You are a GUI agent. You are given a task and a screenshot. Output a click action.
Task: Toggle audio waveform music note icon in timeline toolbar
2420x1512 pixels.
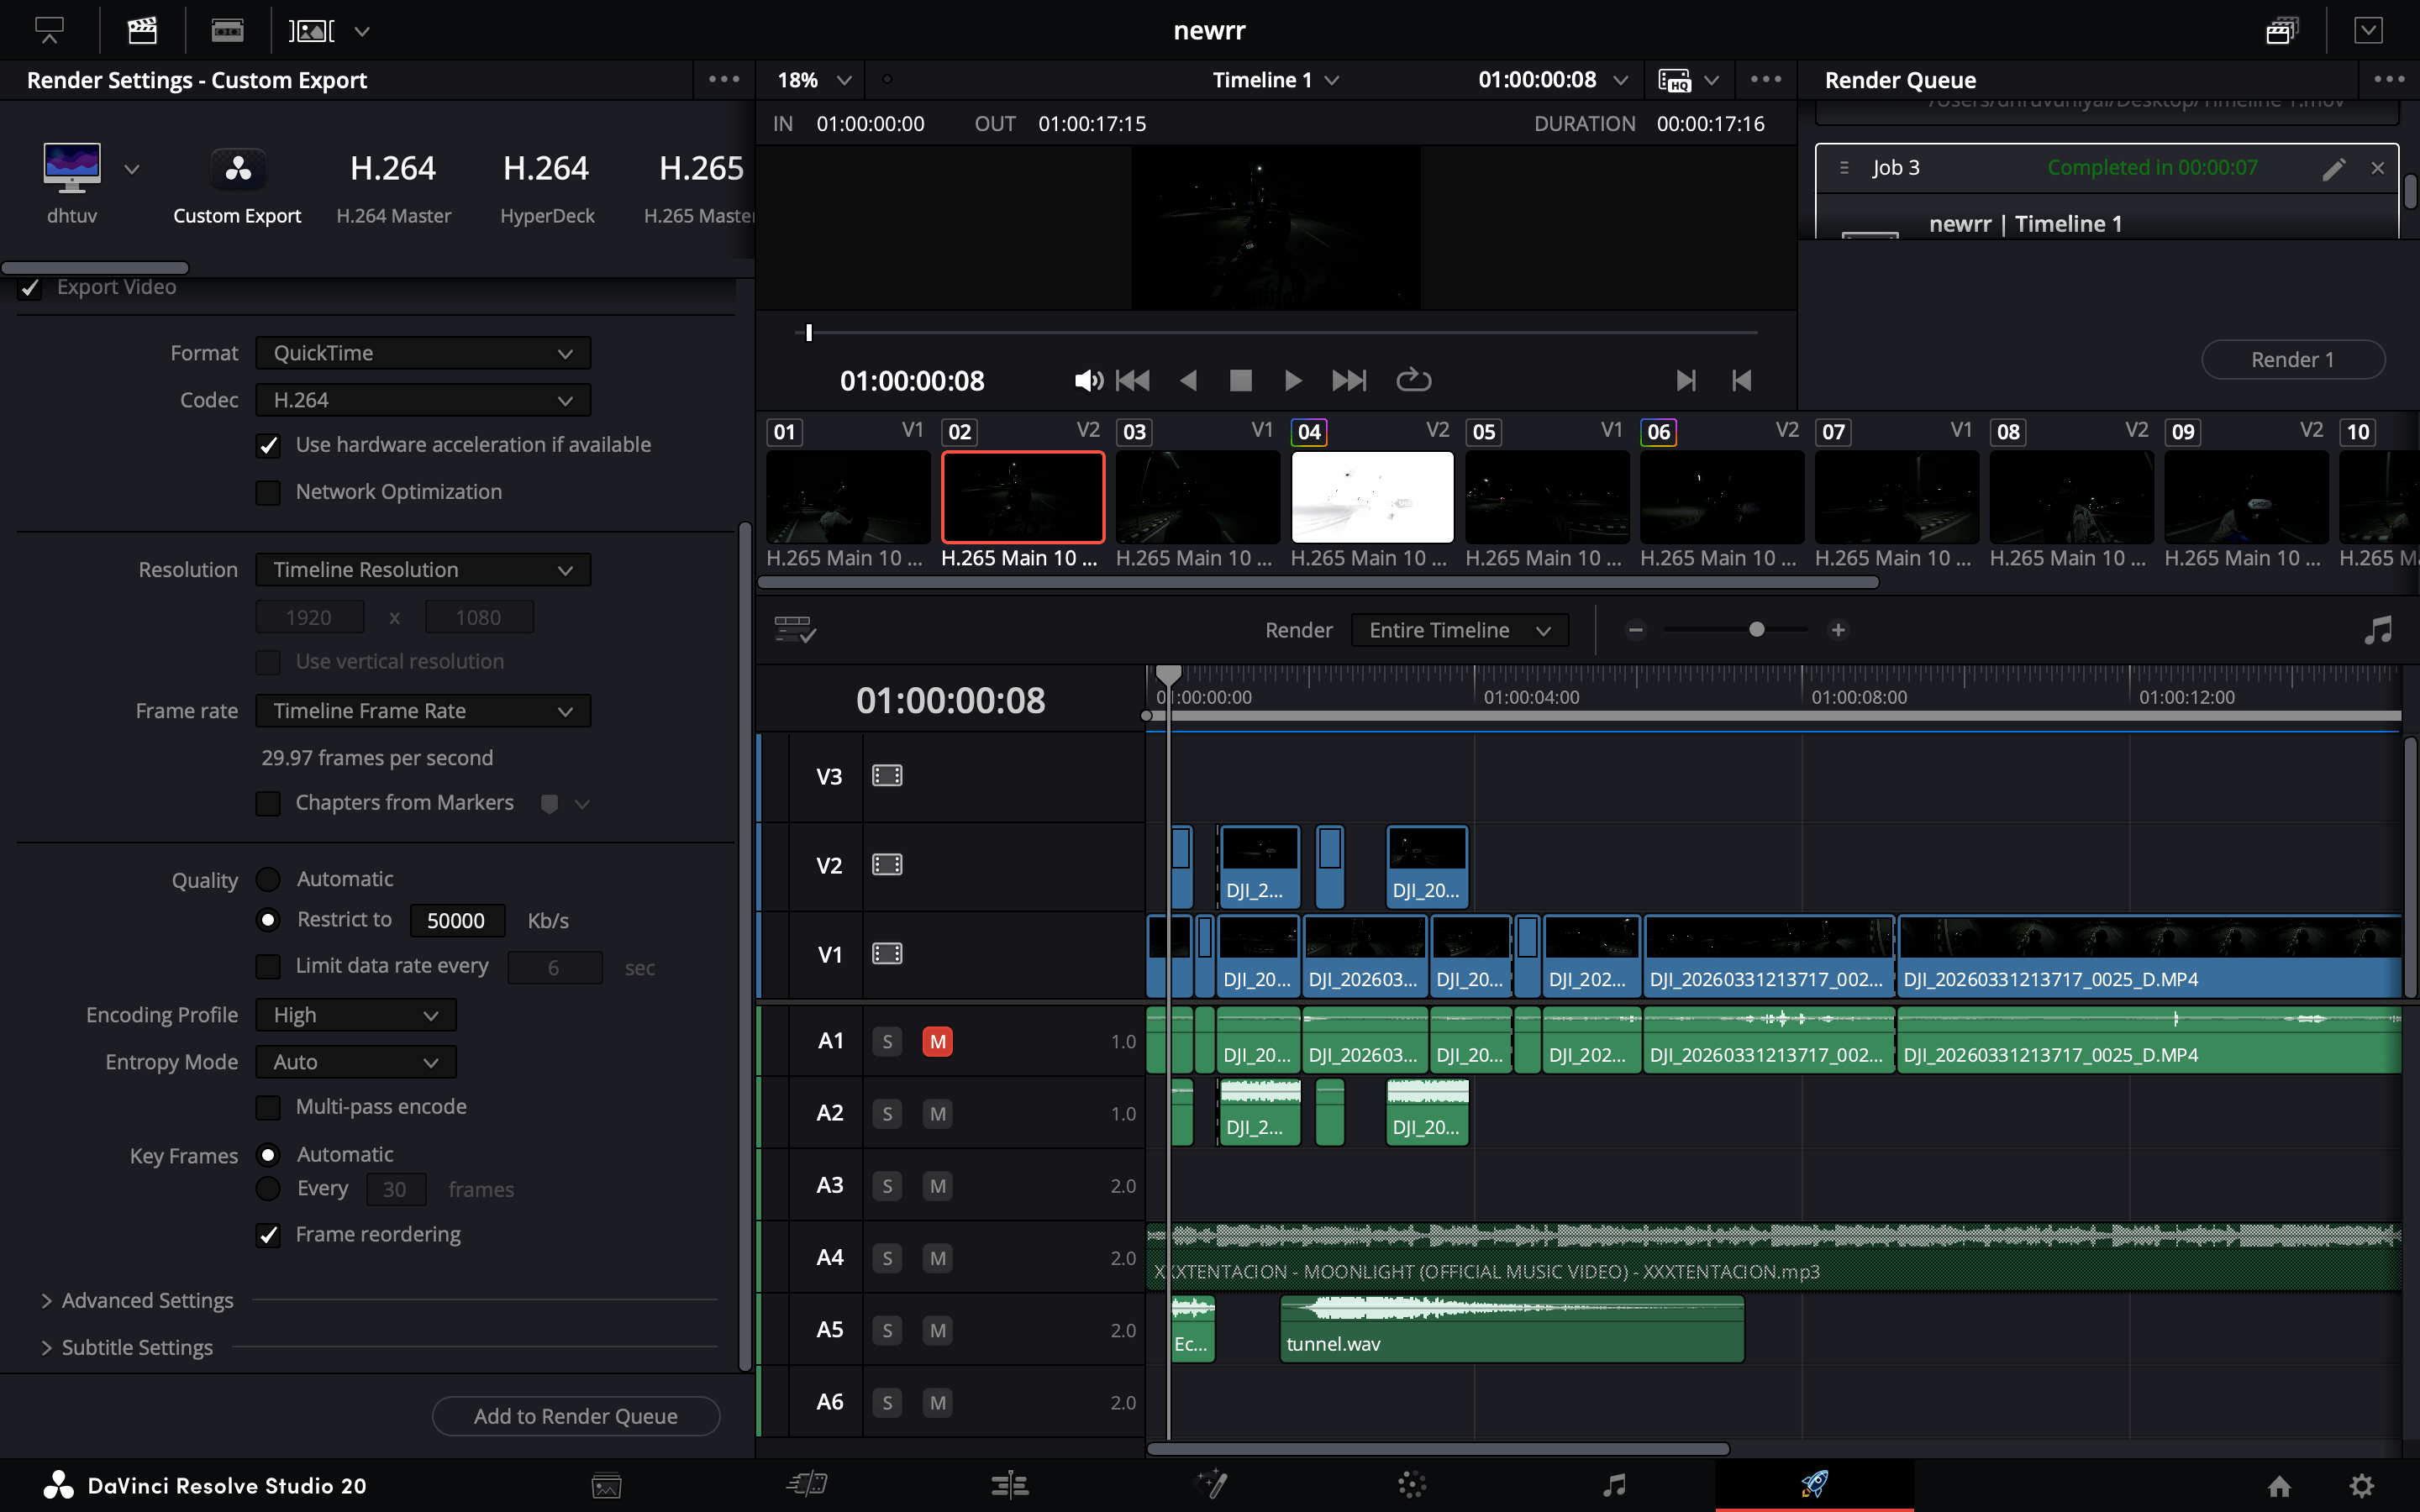tap(2378, 630)
